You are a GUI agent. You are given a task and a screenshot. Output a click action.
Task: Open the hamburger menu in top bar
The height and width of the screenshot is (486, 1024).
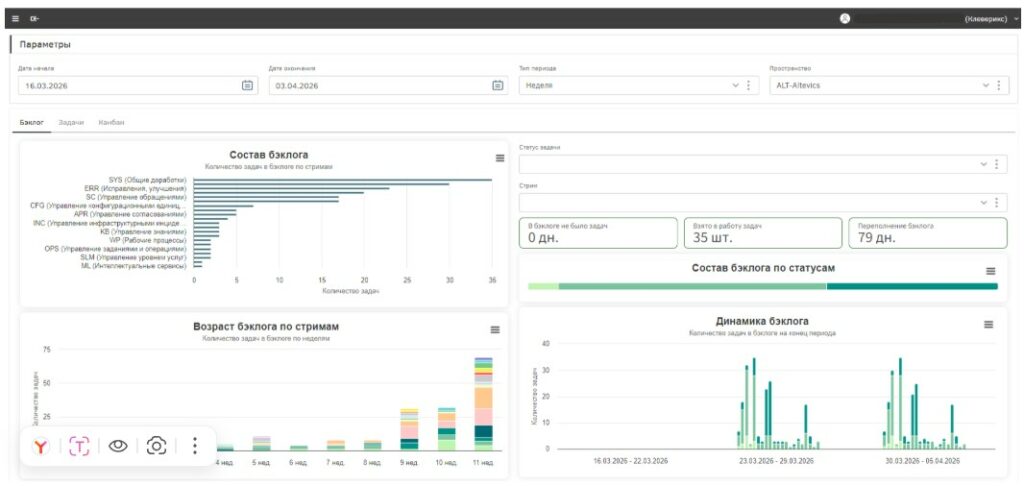[x=16, y=19]
